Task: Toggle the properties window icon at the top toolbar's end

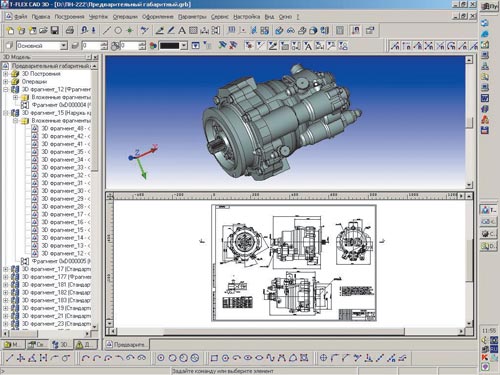Action: pyautogui.click(x=370, y=31)
